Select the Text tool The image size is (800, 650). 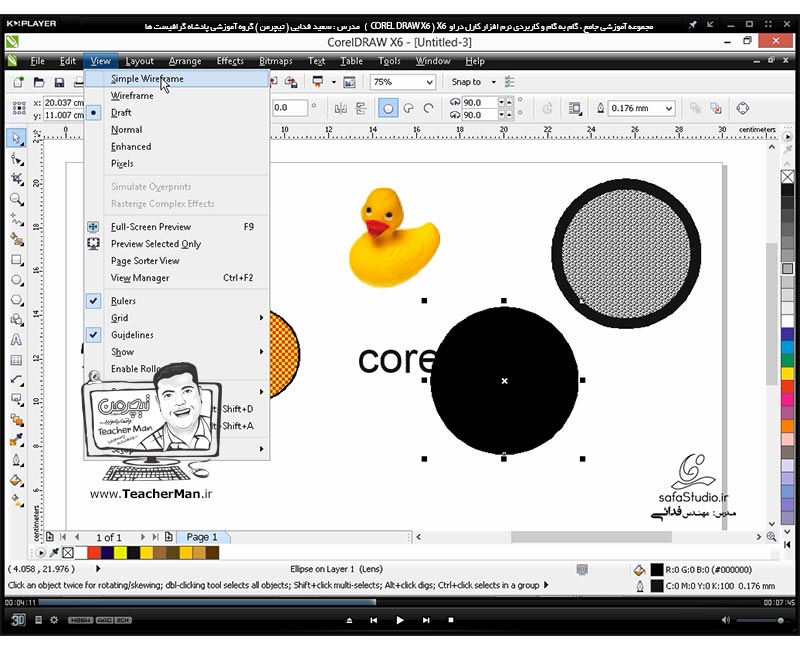click(x=16, y=340)
